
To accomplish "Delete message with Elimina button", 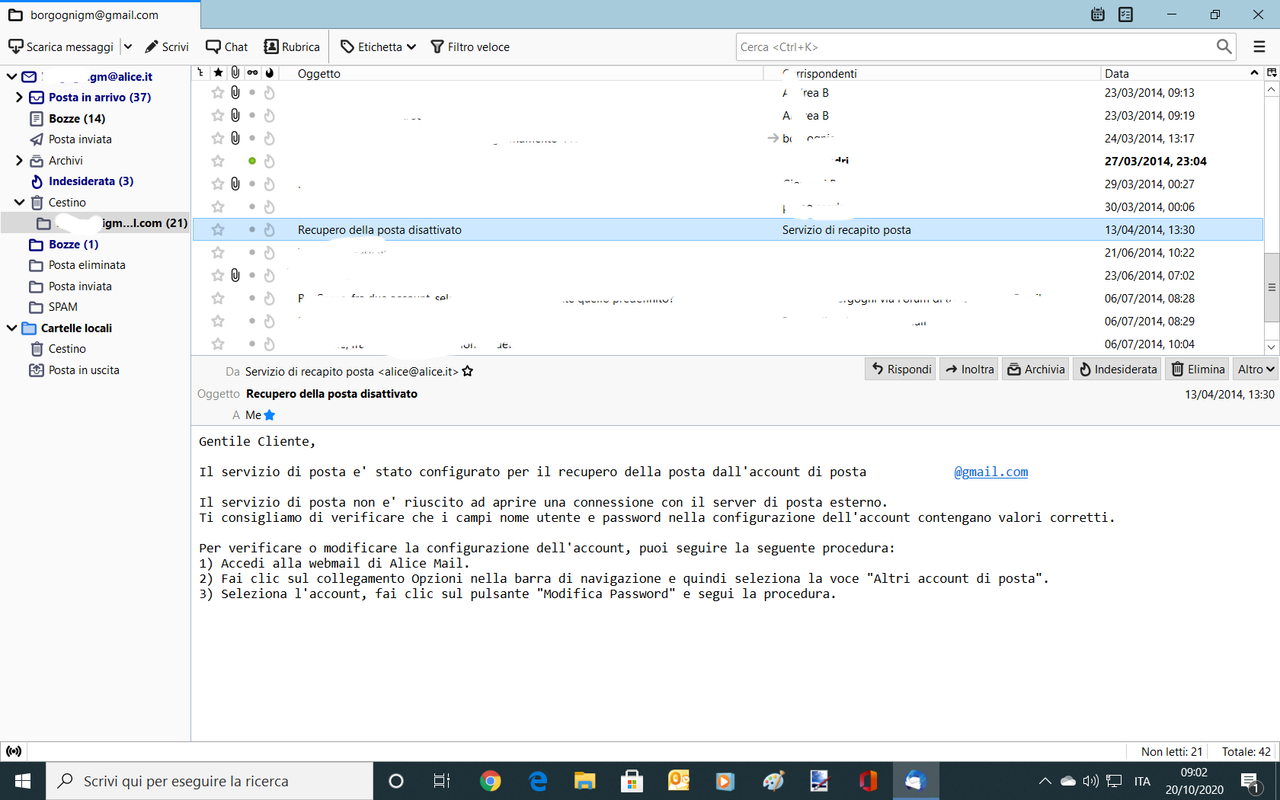I will (x=1198, y=369).
